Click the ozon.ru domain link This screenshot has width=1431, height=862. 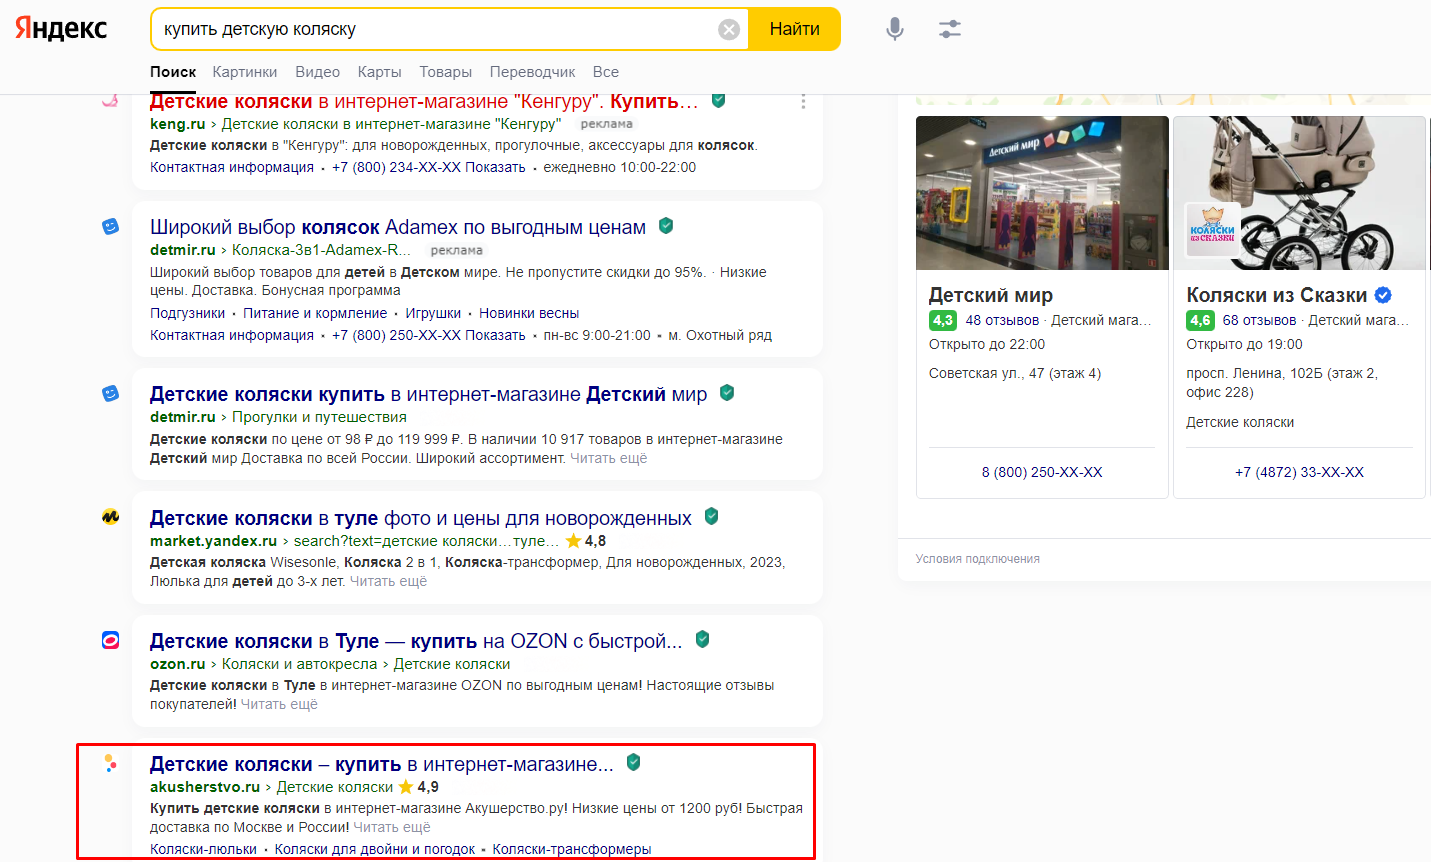(x=177, y=664)
